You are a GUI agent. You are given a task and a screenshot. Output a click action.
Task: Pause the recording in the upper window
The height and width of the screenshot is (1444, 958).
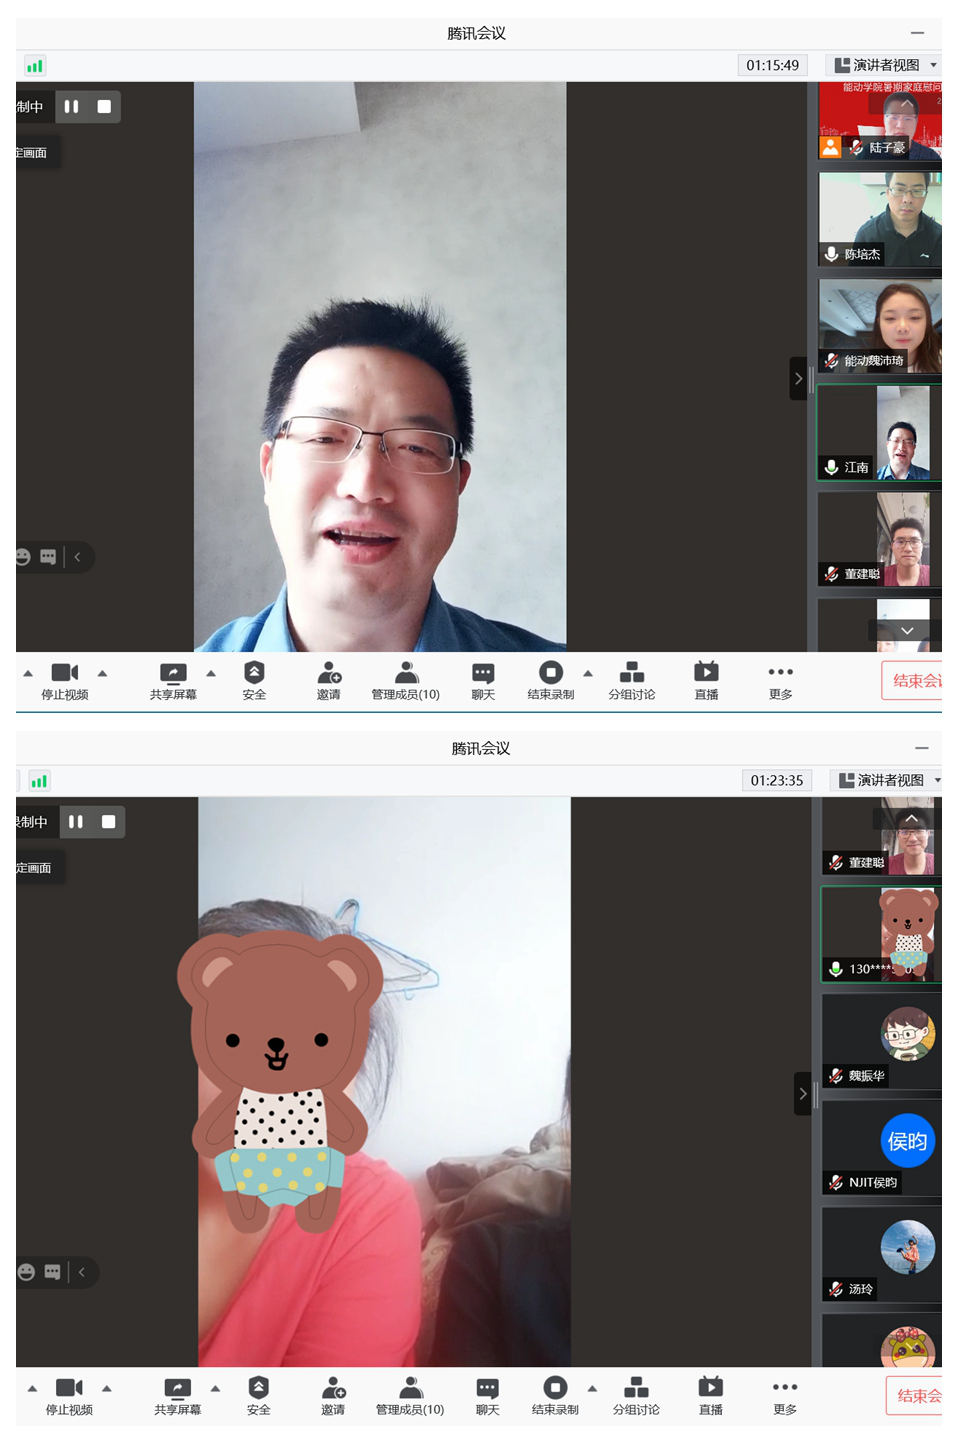(x=72, y=107)
